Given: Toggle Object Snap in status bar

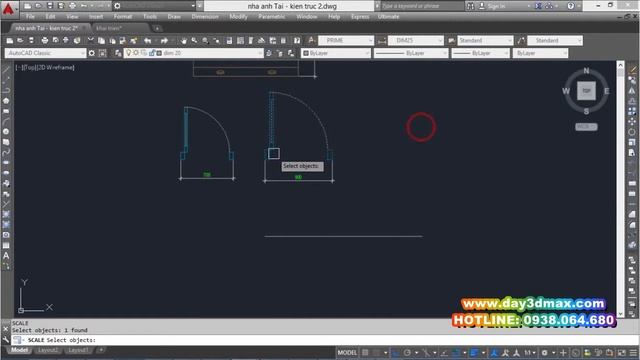Looking at the screenshot, I should tap(456, 353).
